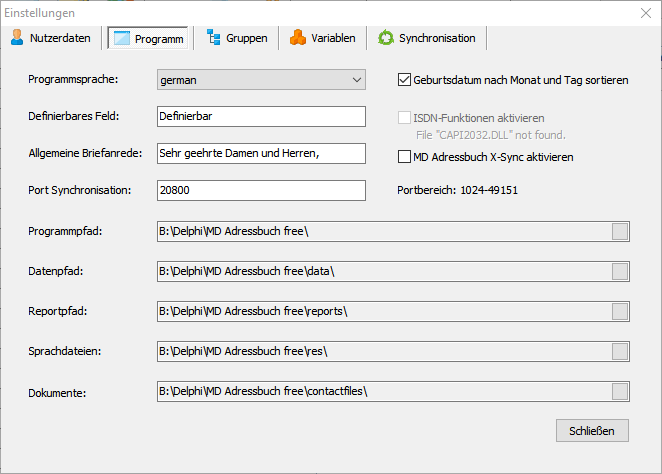This screenshot has height=474, width=662.
Task: Browse for the Reportpfad folder button
Action: click(620, 311)
